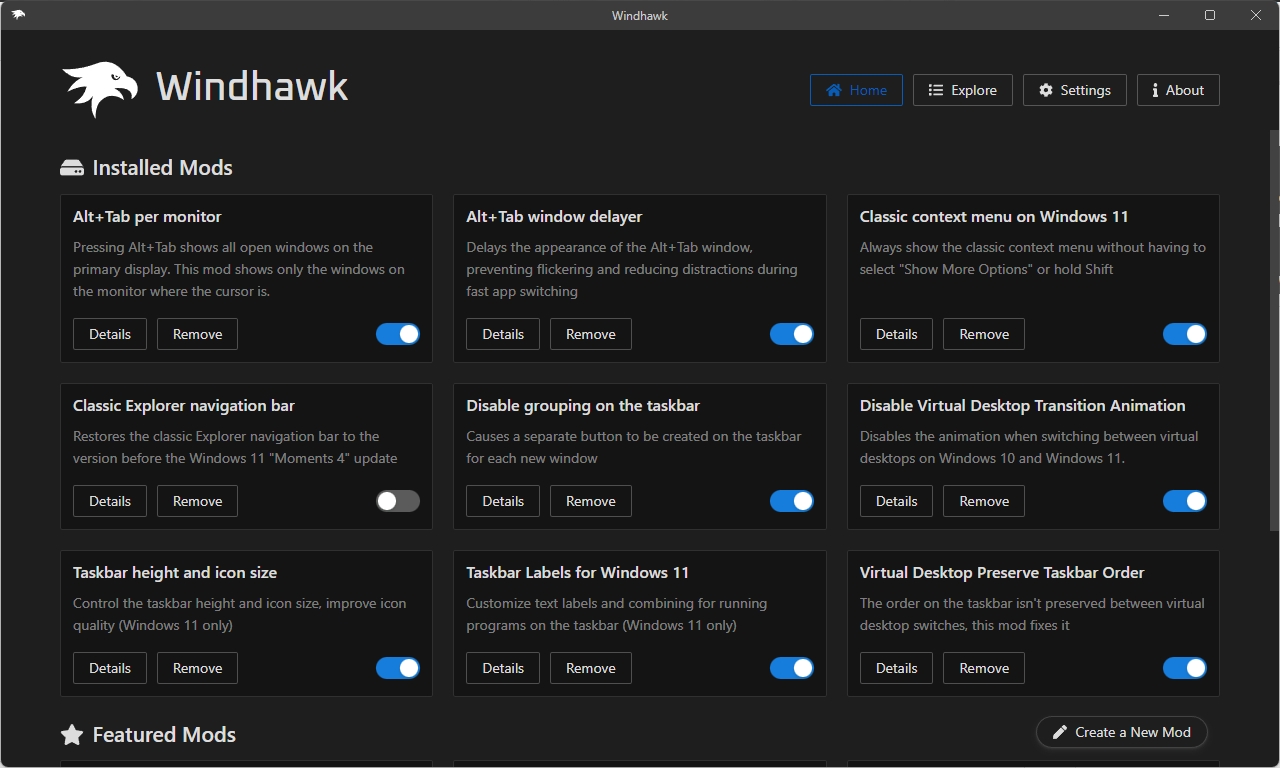Turn off Taskbar Labels for Windows 11

click(x=791, y=668)
